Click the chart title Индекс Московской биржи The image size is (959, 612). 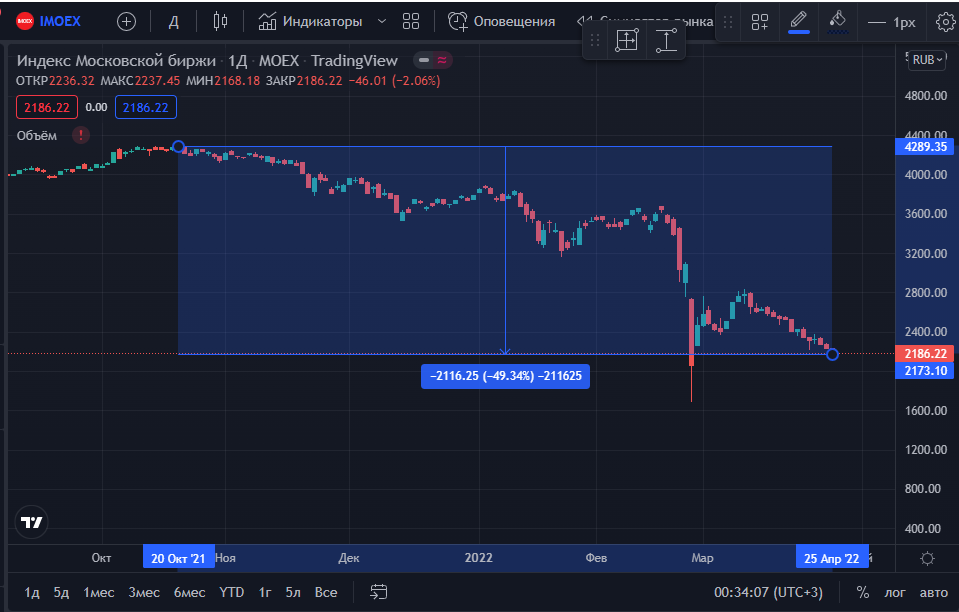(116, 61)
